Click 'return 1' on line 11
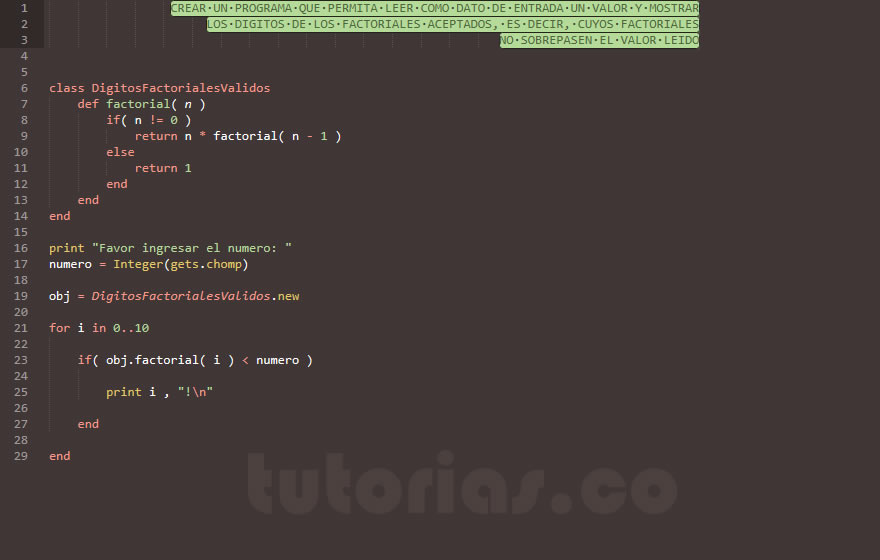Image resolution: width=880 pixels, height=560 pixels. click(163, 168)
